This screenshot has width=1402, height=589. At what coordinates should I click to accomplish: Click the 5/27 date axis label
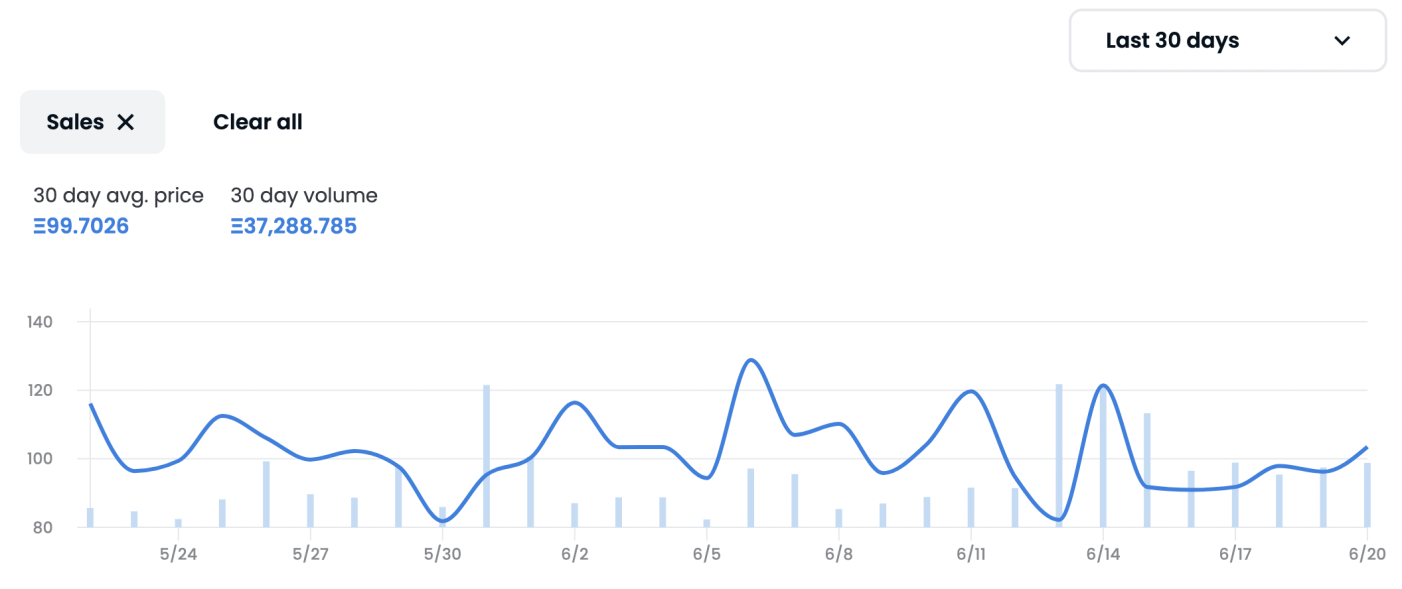pos(310,555)
